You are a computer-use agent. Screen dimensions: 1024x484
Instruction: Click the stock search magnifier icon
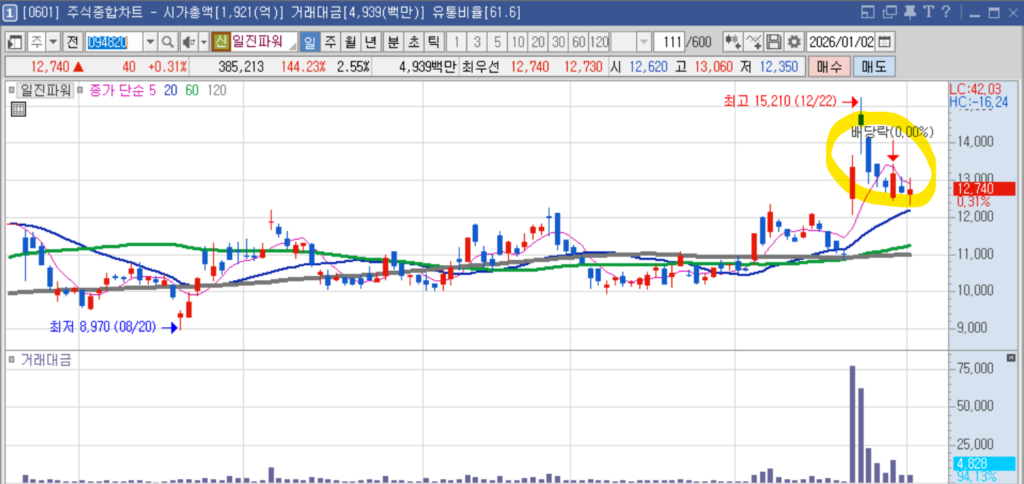[x=167, y=42]
